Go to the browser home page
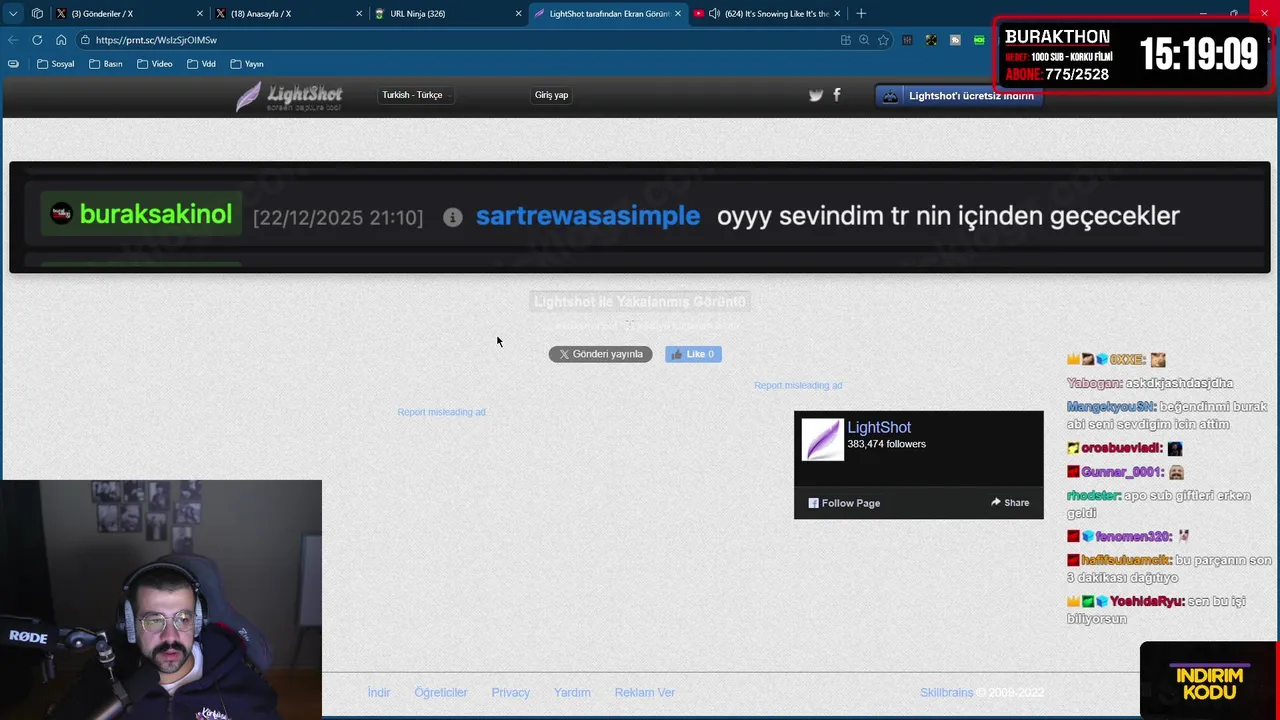The image size is (1280, 720). tap(61, 40)
